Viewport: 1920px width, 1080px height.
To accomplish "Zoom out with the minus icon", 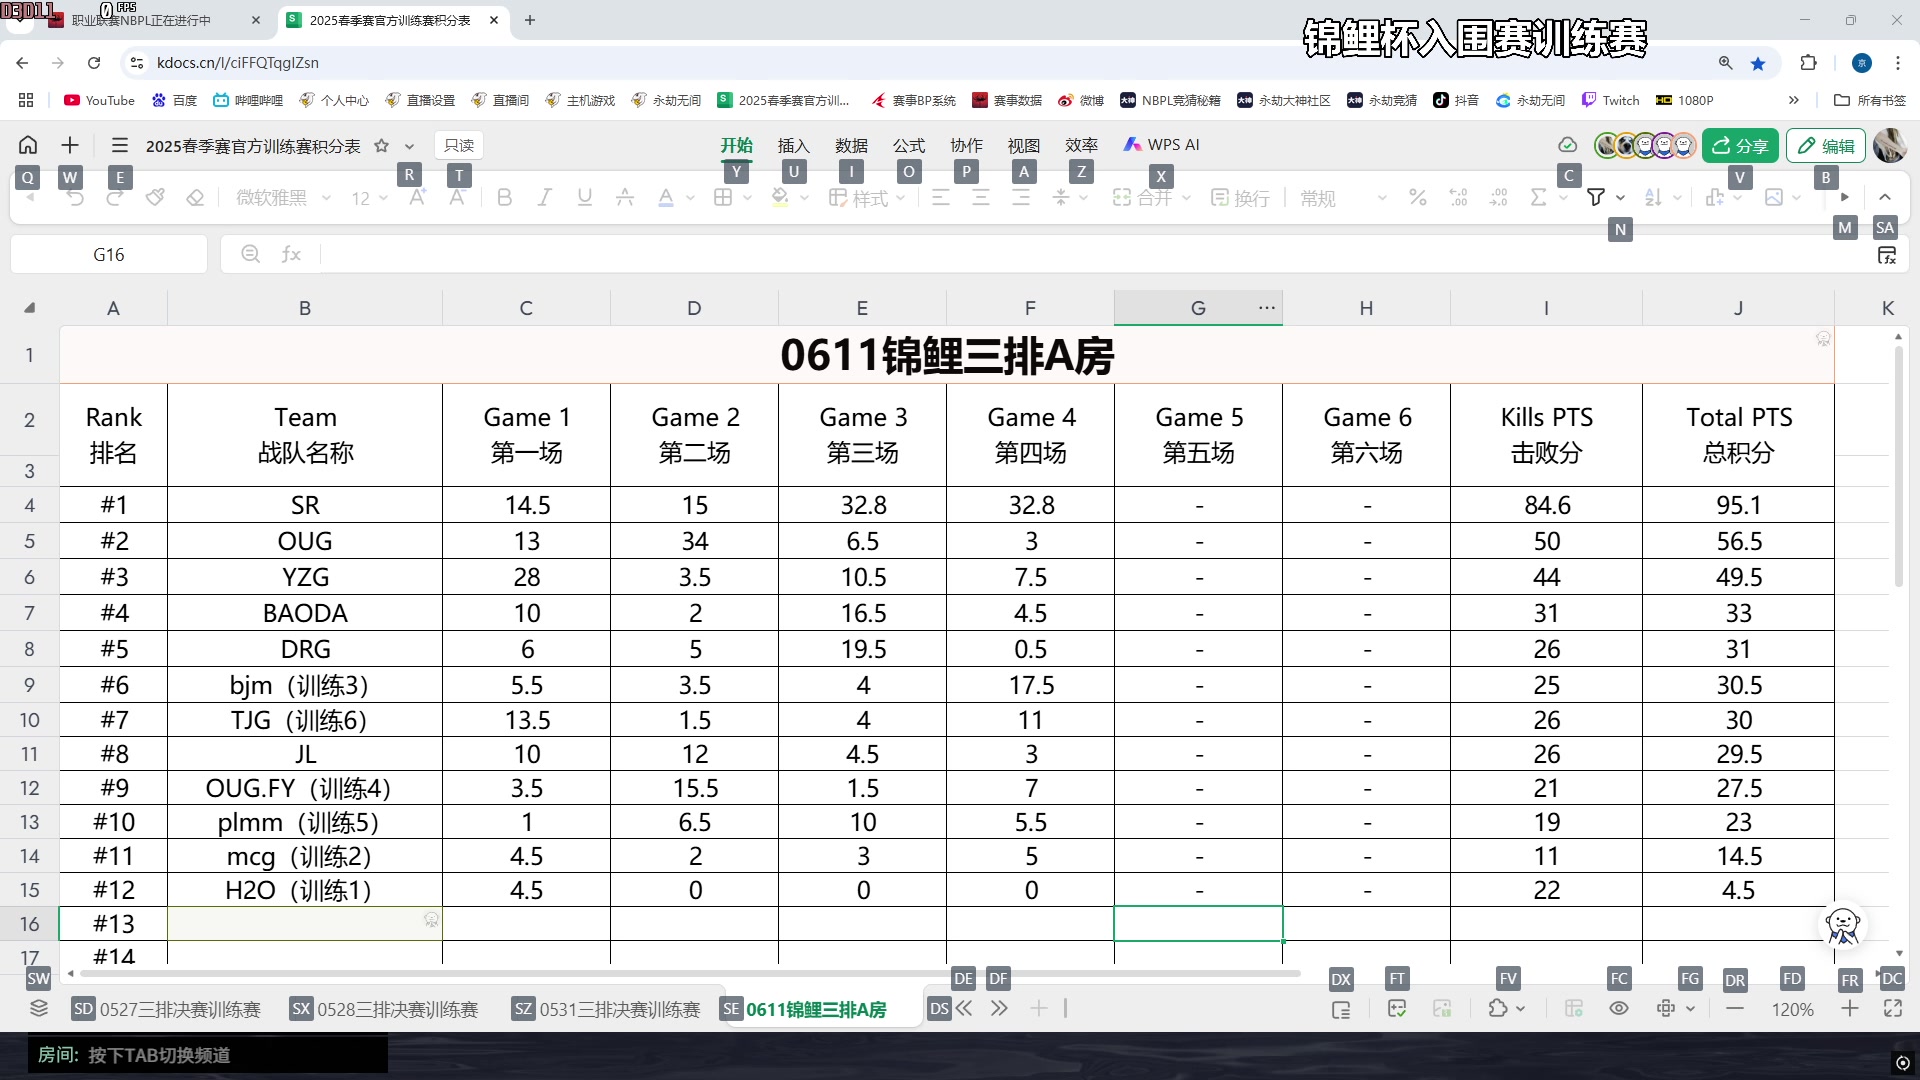I will (x=1735, y=1009).
